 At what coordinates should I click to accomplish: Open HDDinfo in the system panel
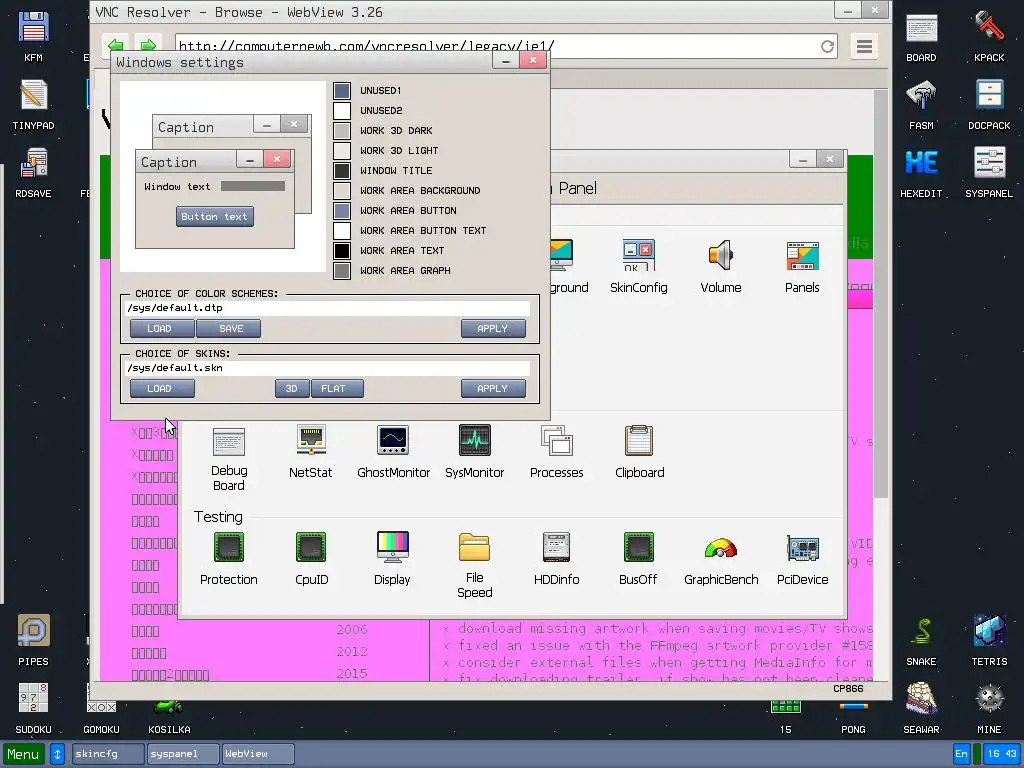click(x=556, y=558)
